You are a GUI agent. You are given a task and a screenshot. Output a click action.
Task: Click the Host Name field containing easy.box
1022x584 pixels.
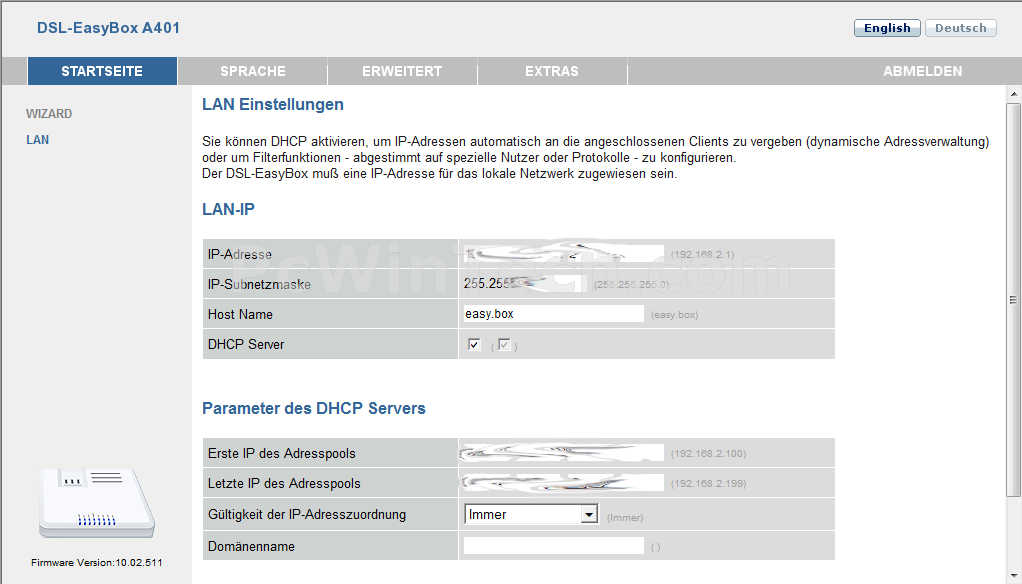pos(553,314)
